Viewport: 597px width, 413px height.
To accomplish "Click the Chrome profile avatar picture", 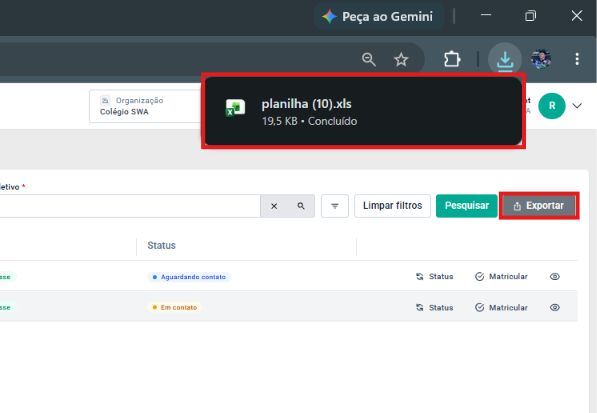I will (541, 59).
